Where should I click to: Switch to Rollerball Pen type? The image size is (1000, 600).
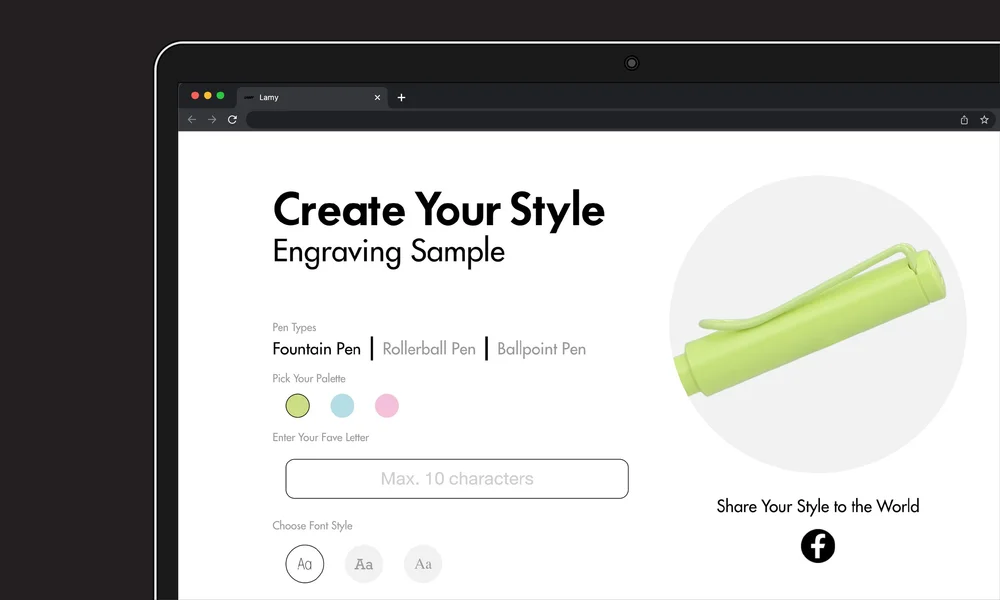[429, 349]
